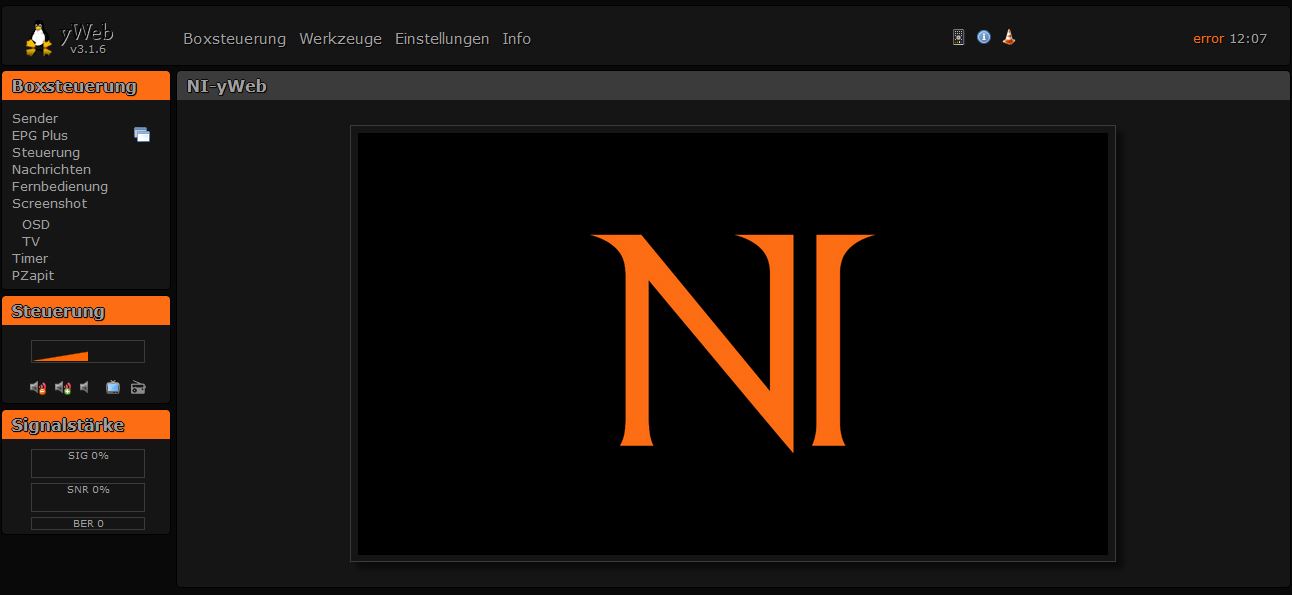The height and width of the screenshot is (595, 1292).
Task: Open the Werkzeuge menu
Action: click(x=340, y=39)
